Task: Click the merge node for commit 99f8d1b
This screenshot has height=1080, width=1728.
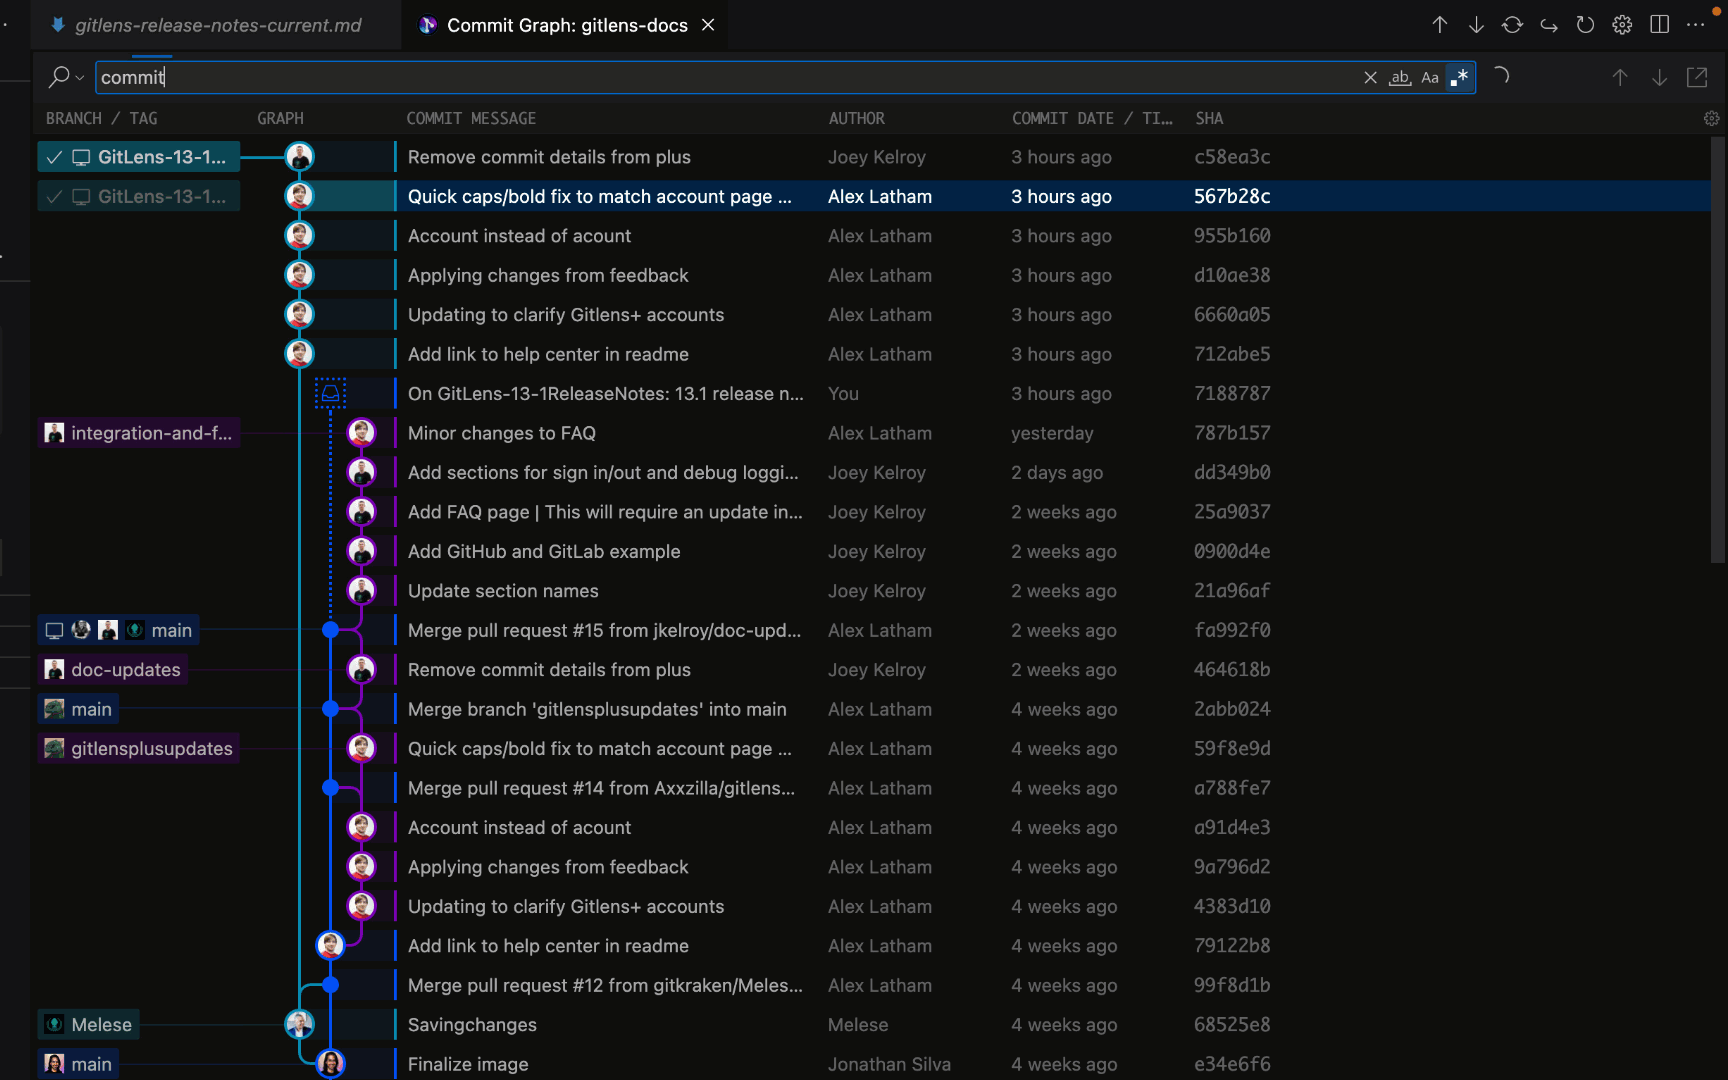Action: click(330, 985)
